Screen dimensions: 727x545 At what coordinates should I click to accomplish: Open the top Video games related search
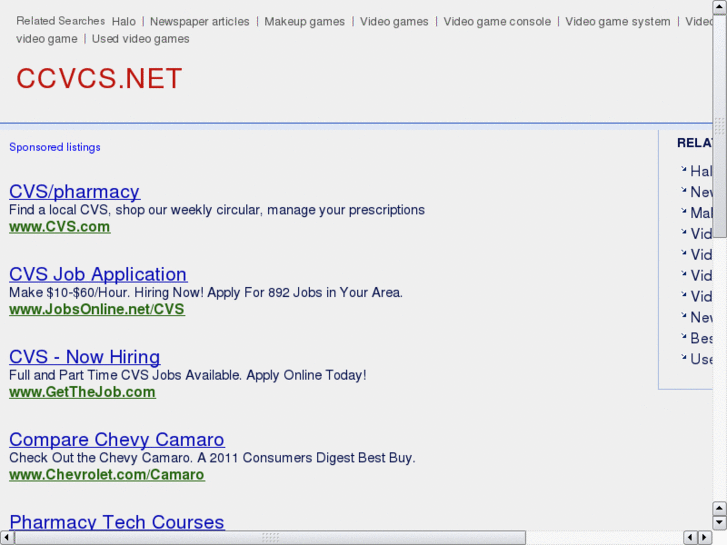pyautogui.click(x=394, y=21)
